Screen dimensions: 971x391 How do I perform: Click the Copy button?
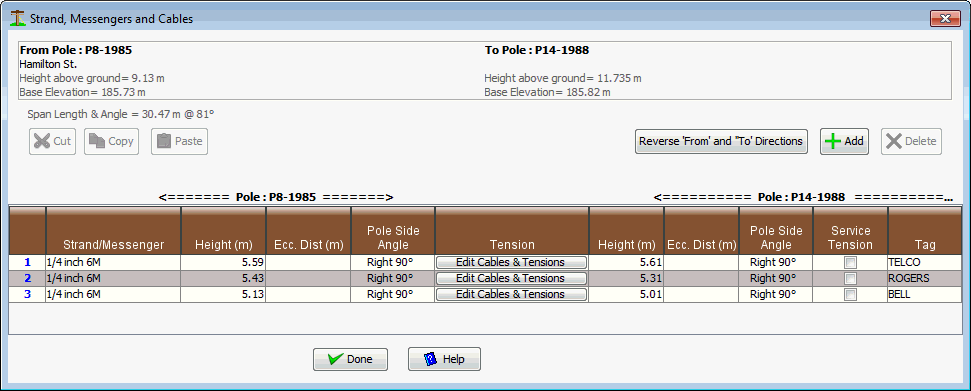pyautogui.click(x=111, y=141)
